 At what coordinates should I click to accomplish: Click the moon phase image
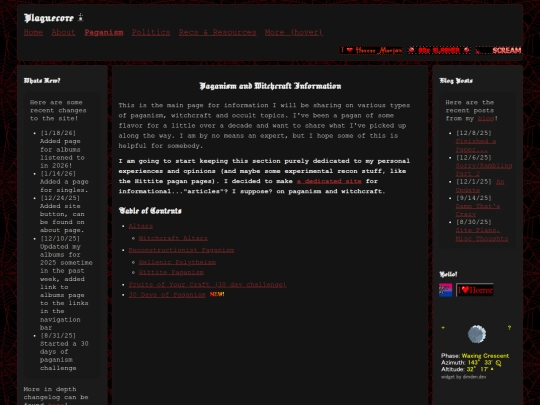[x=477, y=334]
